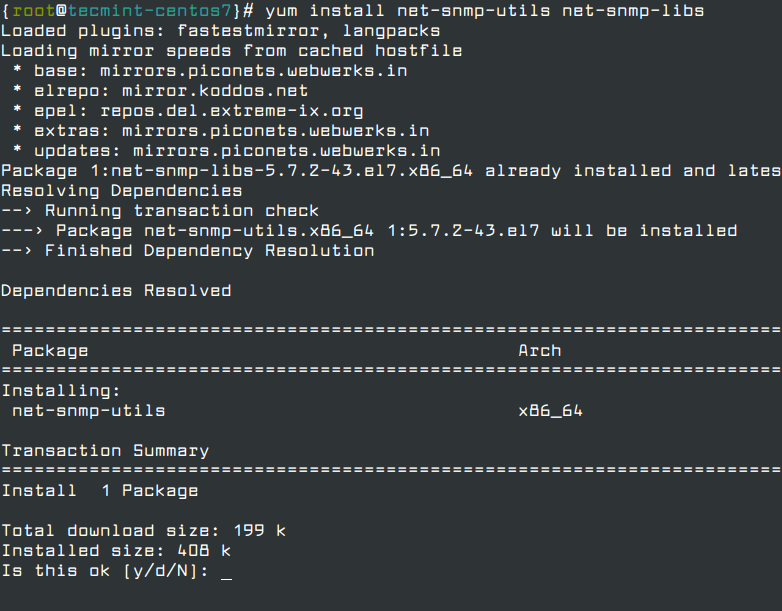
Task: Click the 'Loading mirror speeds' line
Action: tap(231, 51)
